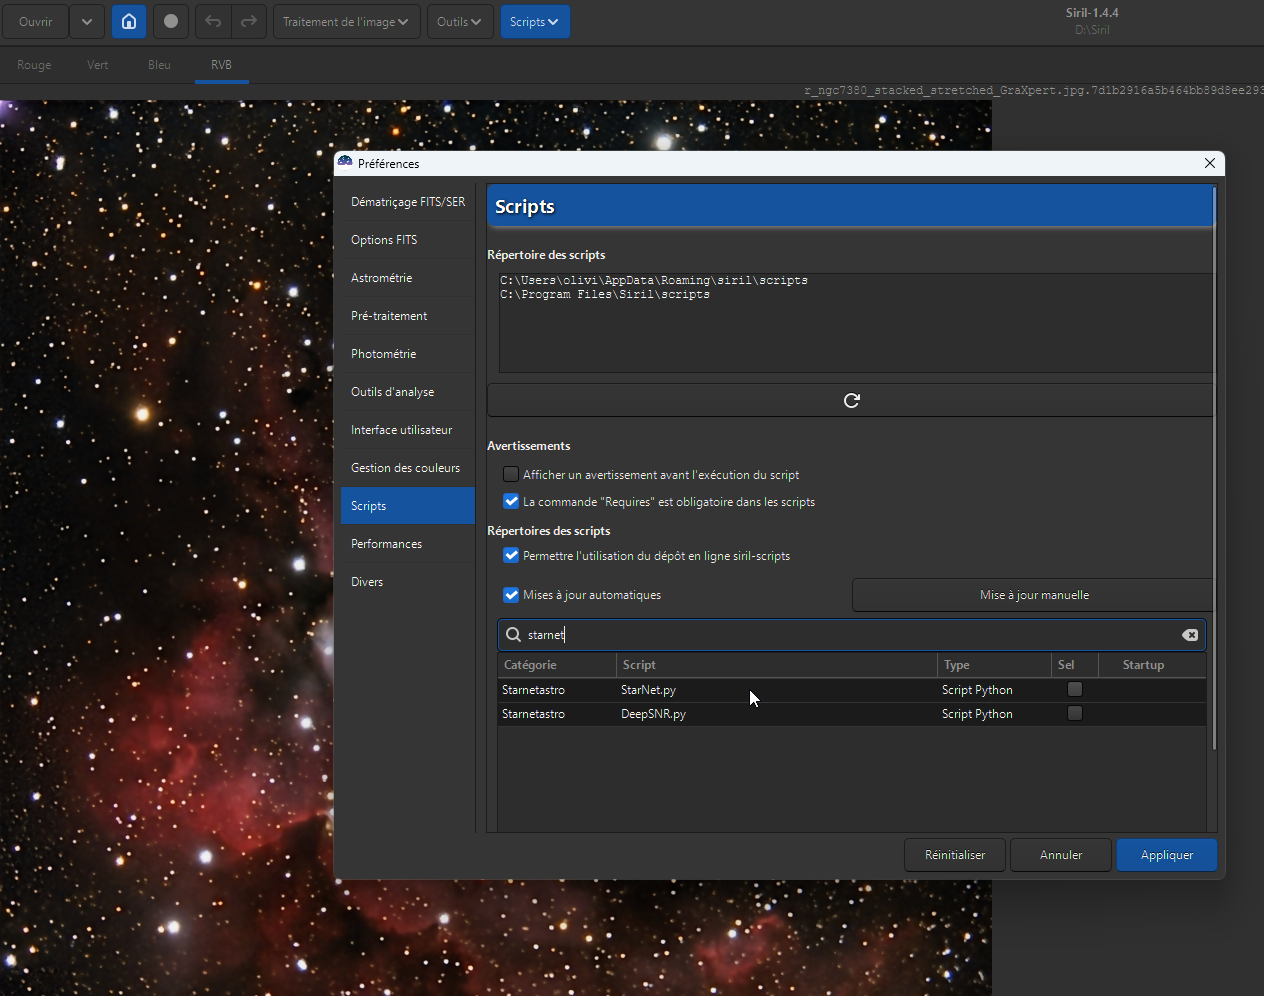Viewport: 1264px width, 996px height.
Task: Open Photométrie preferences section
Action: pyautogui.click(x=408, y=354)
